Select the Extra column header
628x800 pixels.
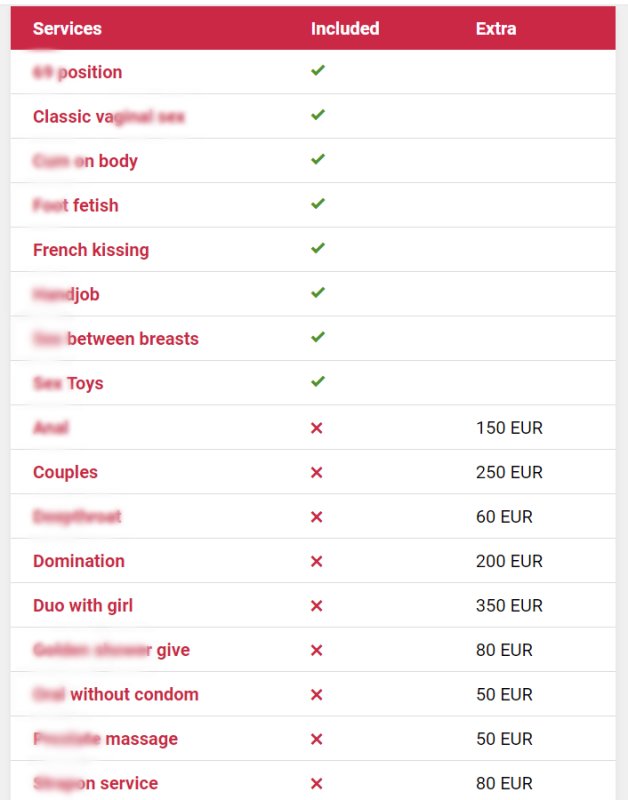click(496, 28)
